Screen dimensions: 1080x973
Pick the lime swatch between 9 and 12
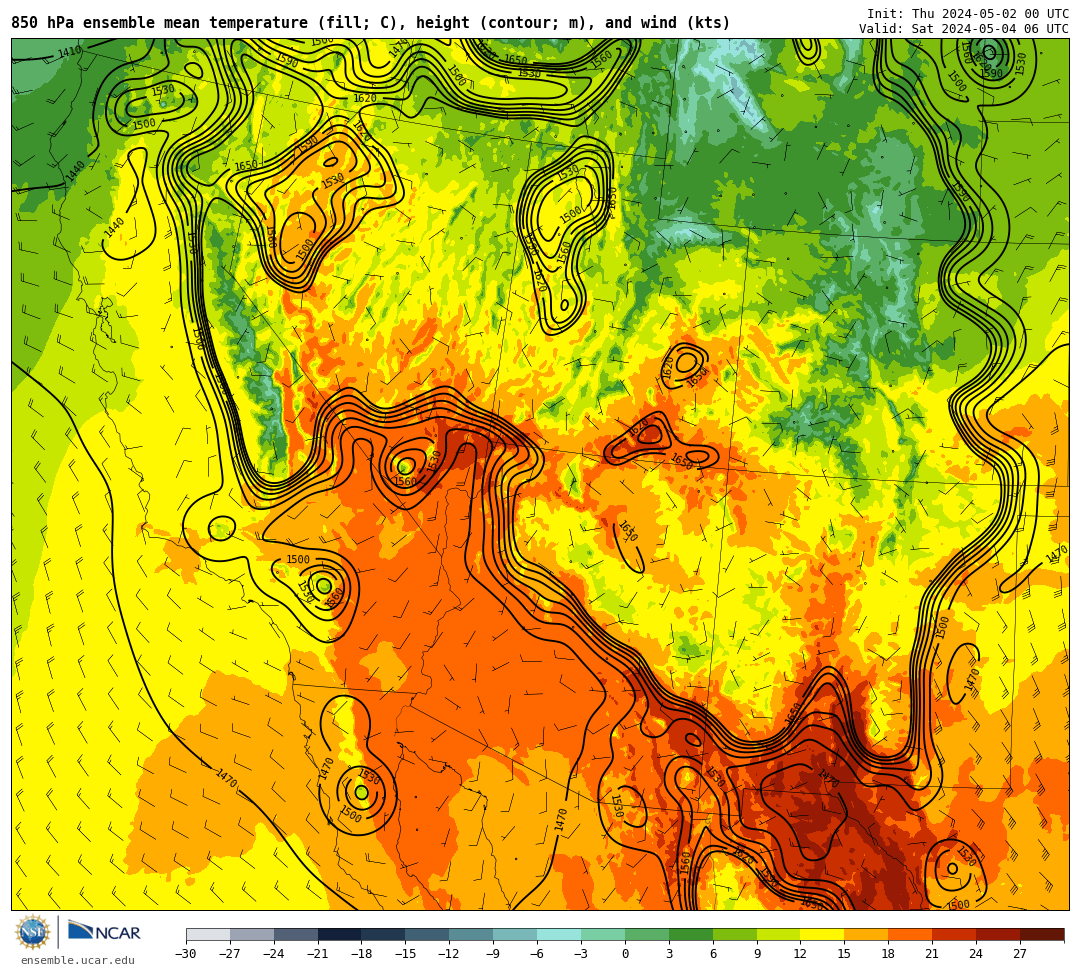point(779,934)
